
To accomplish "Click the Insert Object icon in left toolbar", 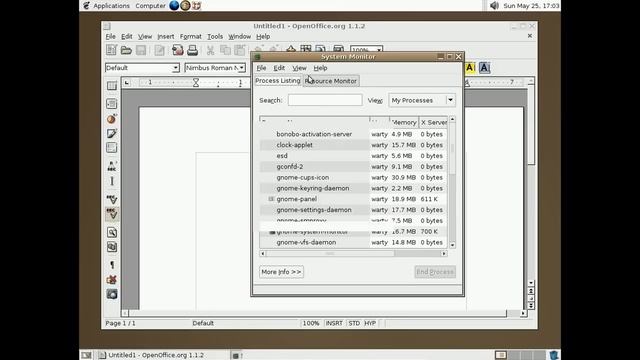I will [111, 119].
